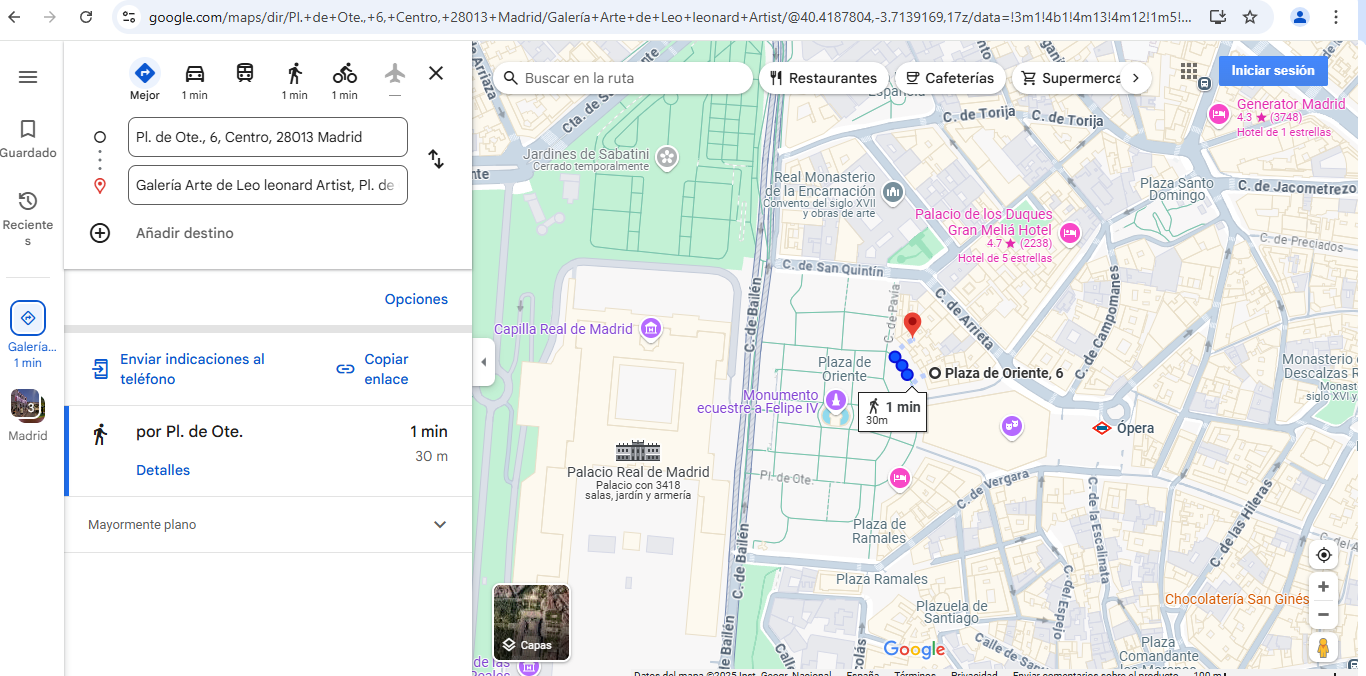Click the Ópera metro station icon

(x=1101, y=428)
